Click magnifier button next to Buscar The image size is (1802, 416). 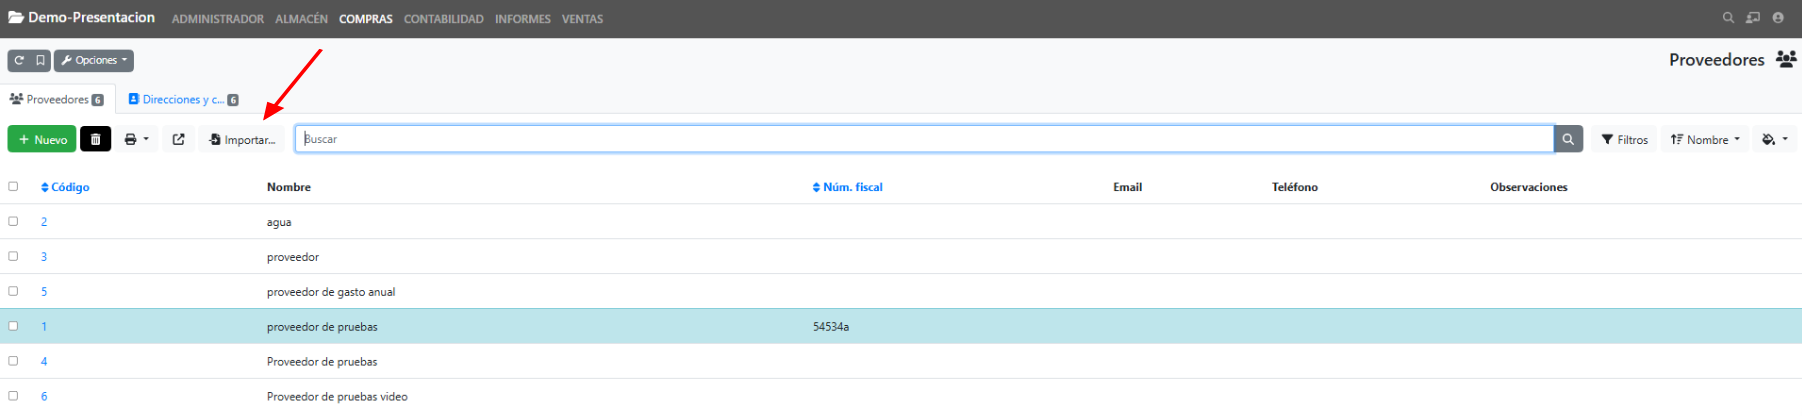[x=1568, y=140]
